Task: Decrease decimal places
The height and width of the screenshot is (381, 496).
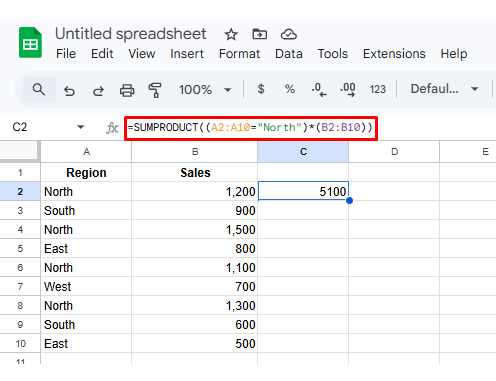Action: (x=319, y=90)
